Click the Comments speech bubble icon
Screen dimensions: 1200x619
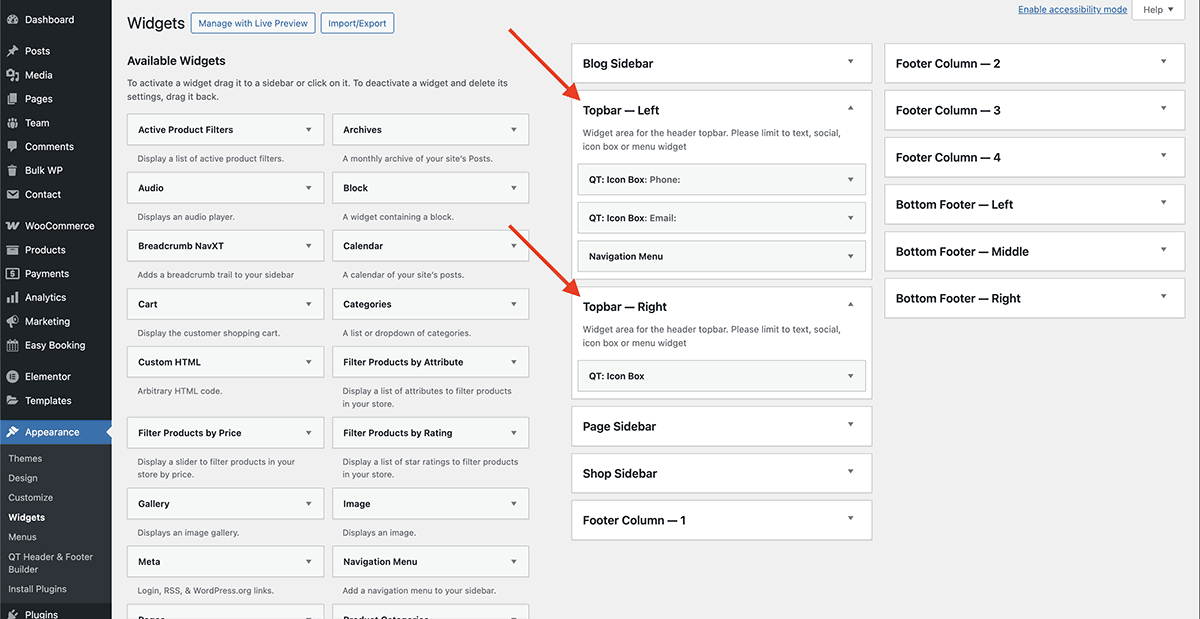[x=12, y=147]
